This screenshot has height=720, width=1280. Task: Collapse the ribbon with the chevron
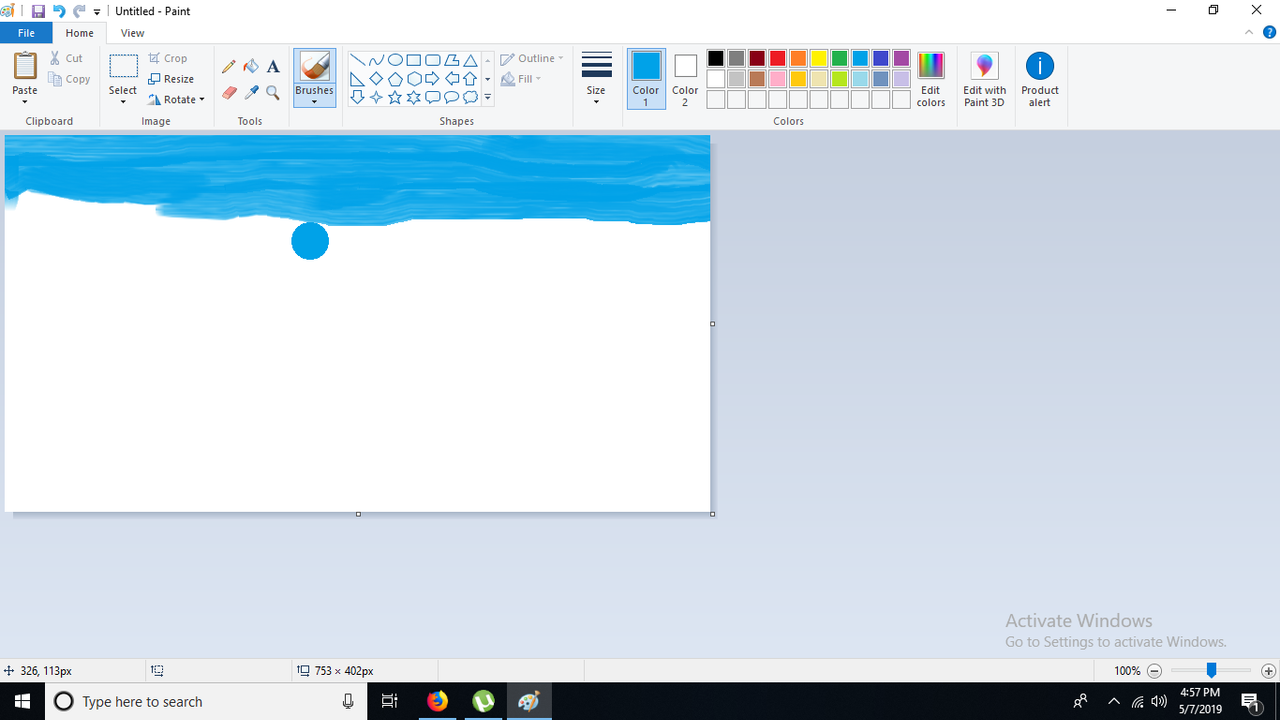pos(1249,33)
